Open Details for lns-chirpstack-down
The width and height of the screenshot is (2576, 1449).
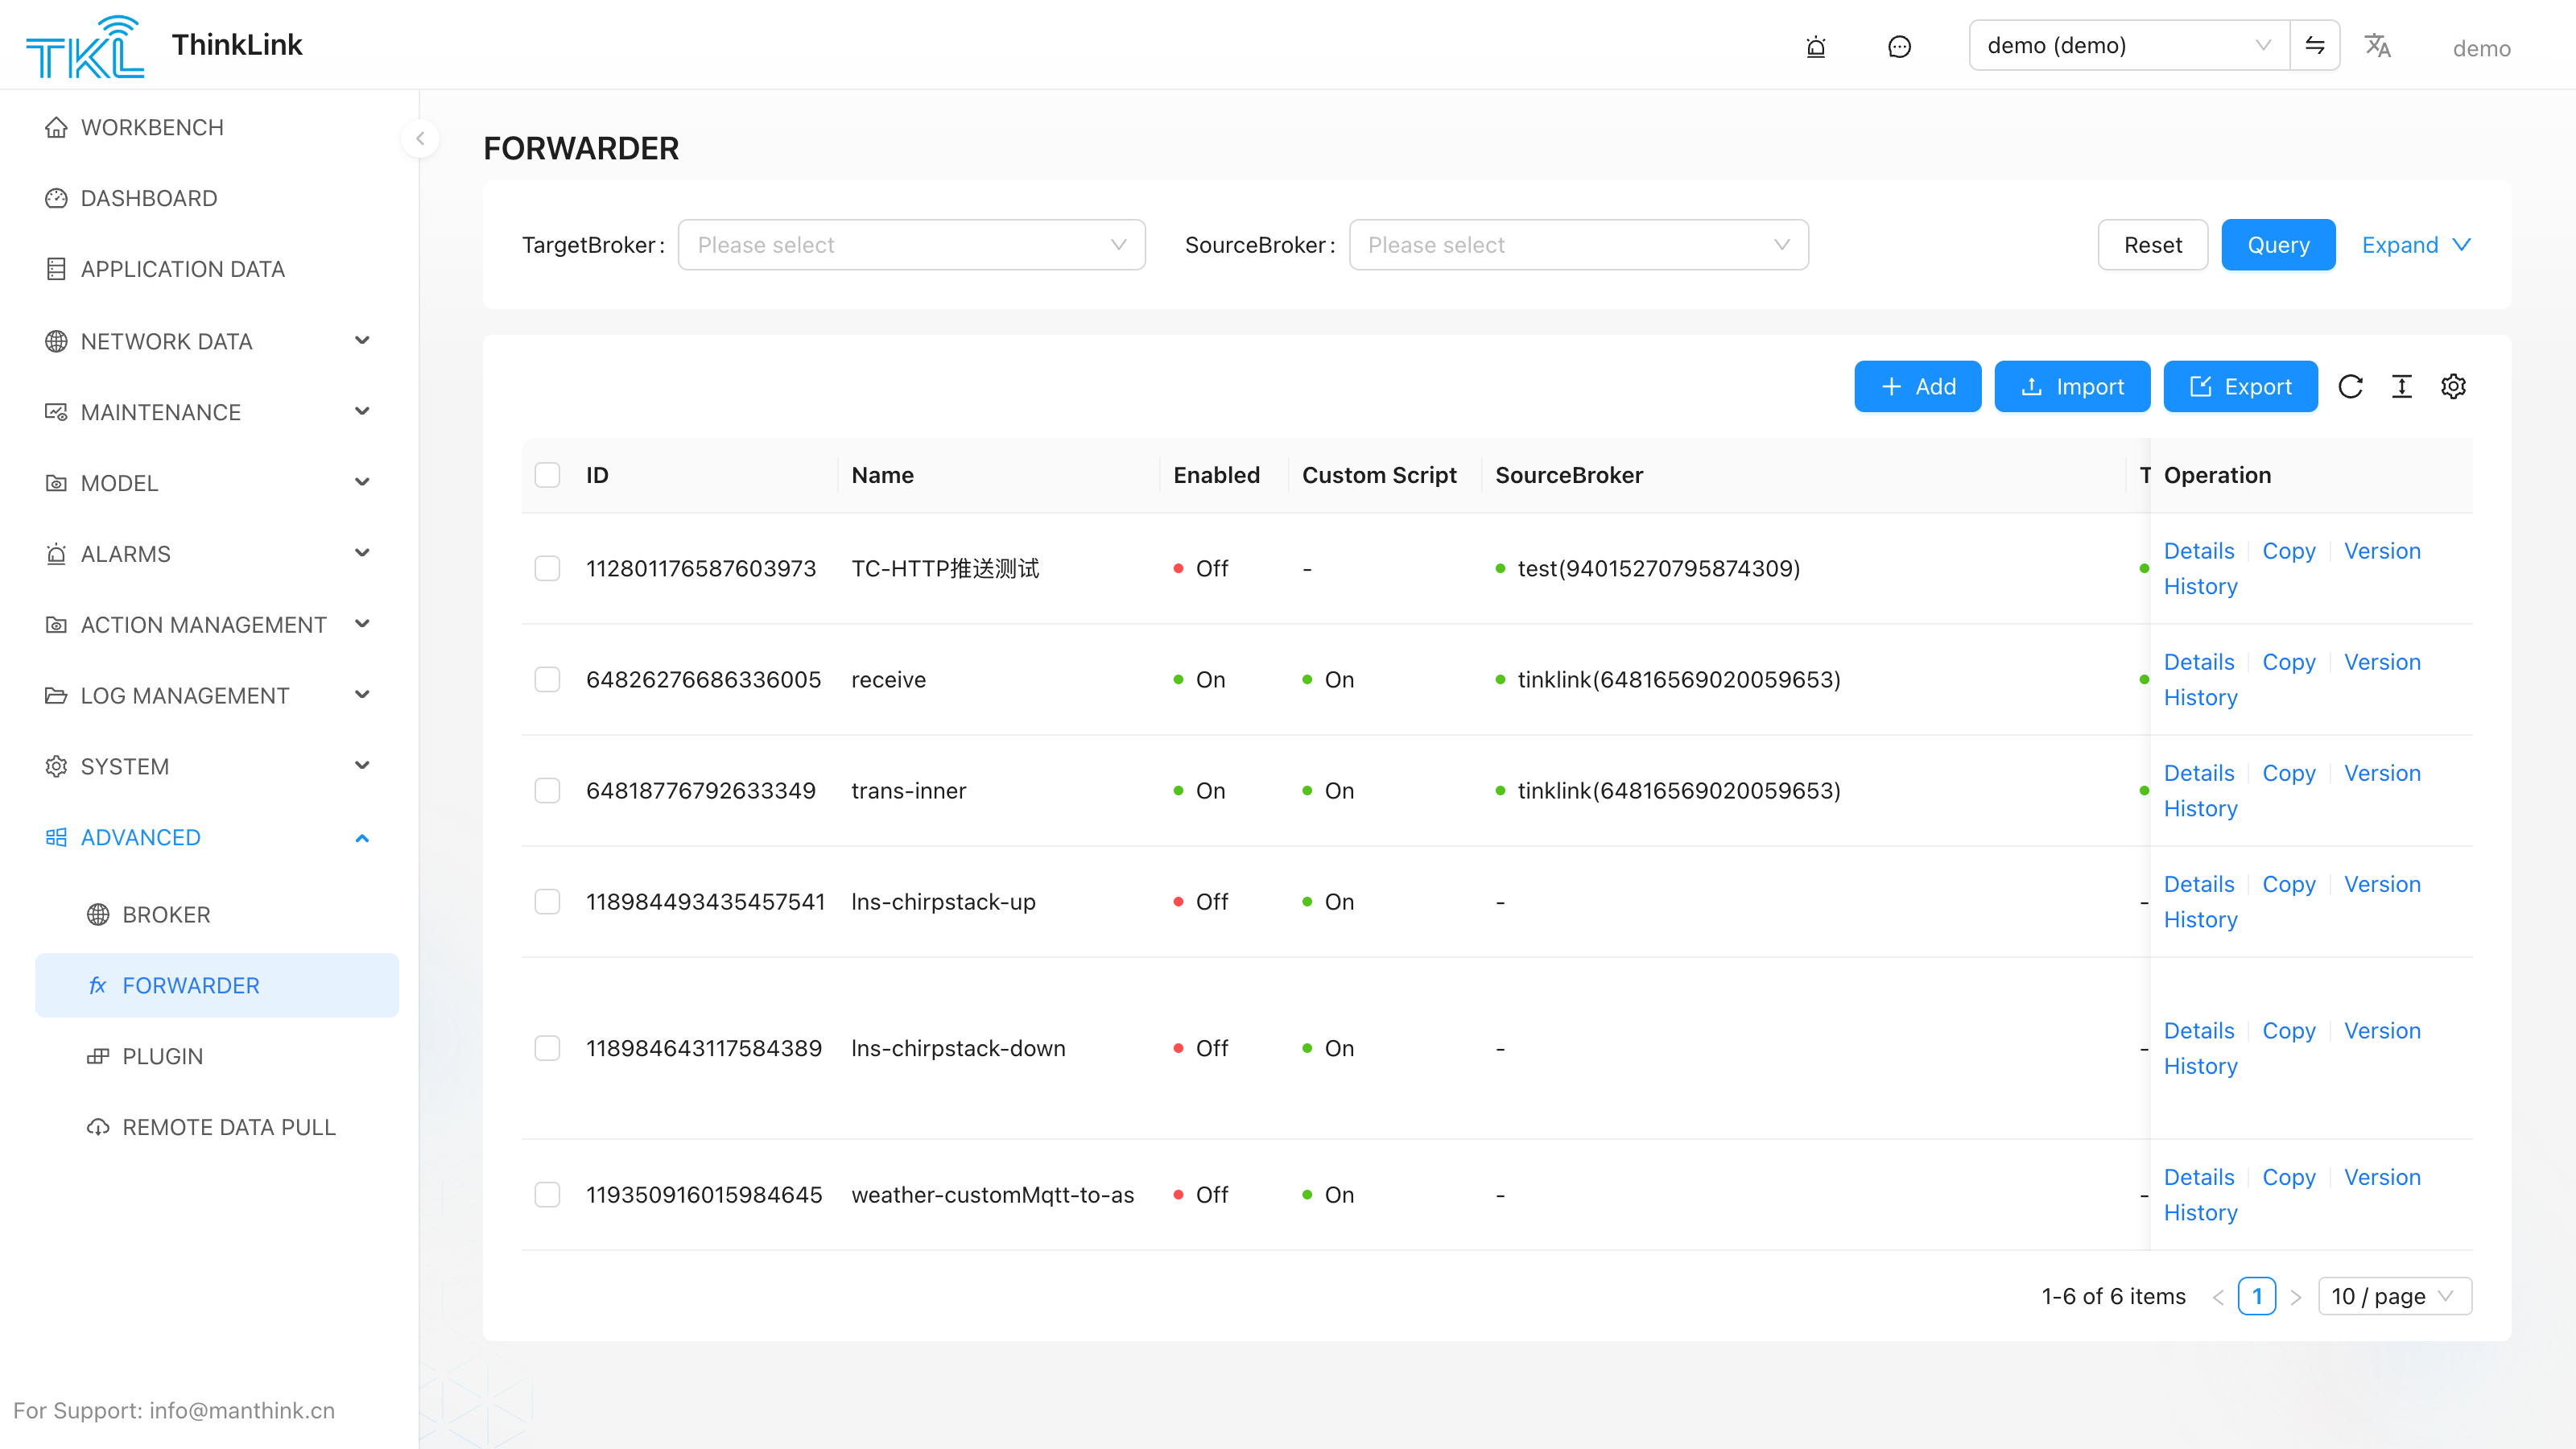tap(2198, 1030)
